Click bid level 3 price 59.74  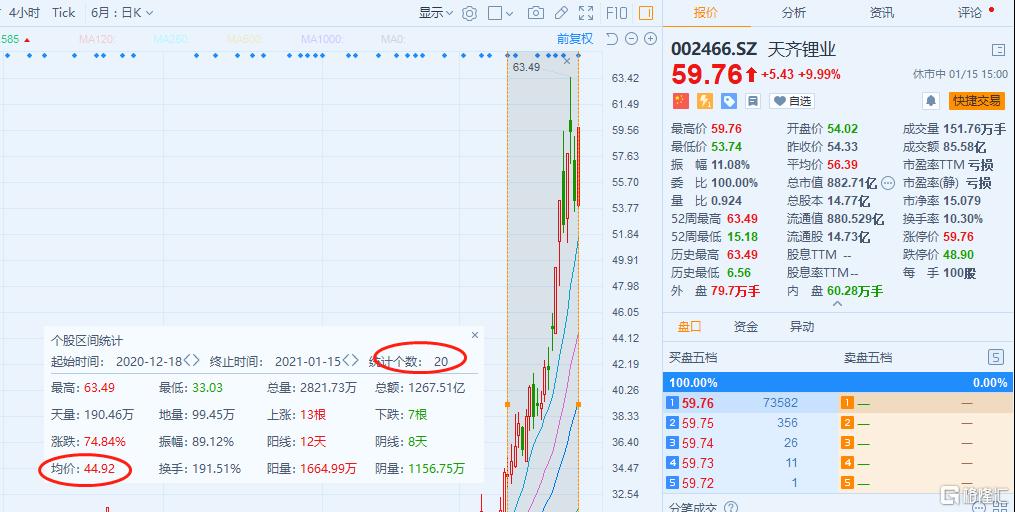click(x=698, y=443)
